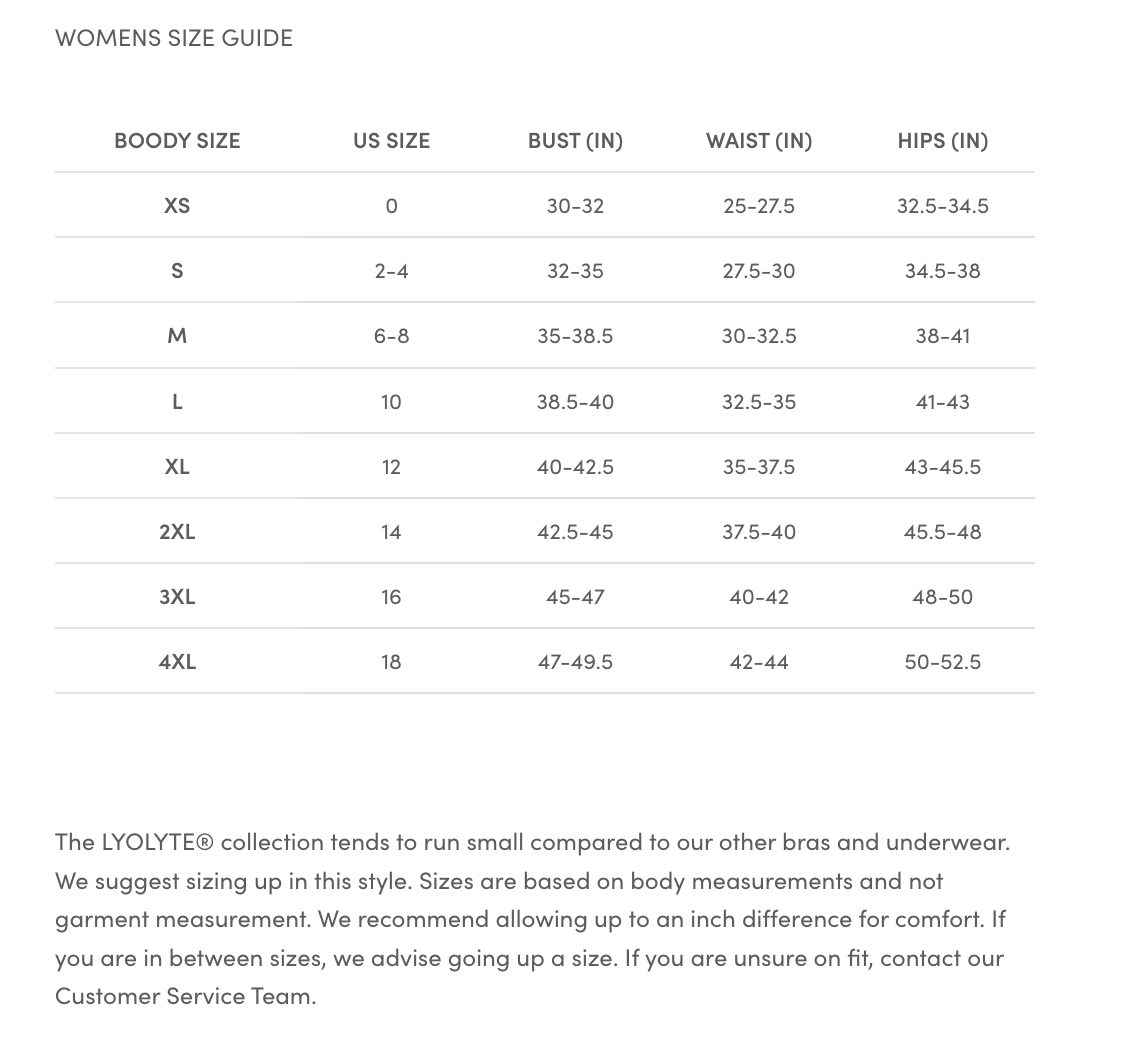1124x1056 pixels.
Task: Select the 45.5-48 hips measurement cell
Action: (942, 531)
